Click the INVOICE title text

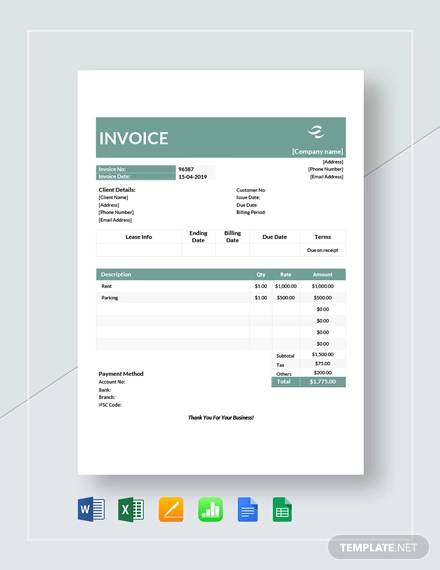[133, 138]
